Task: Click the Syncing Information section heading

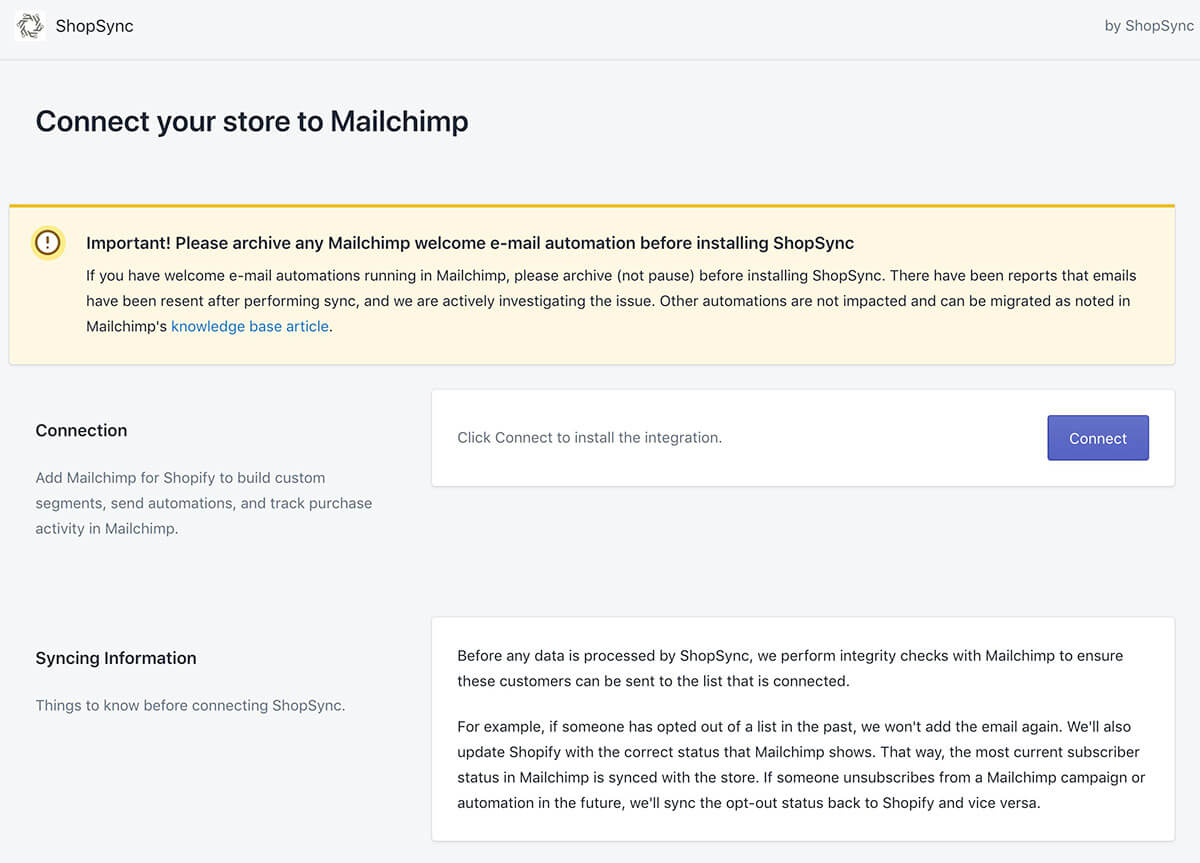Action: point(116,658)
